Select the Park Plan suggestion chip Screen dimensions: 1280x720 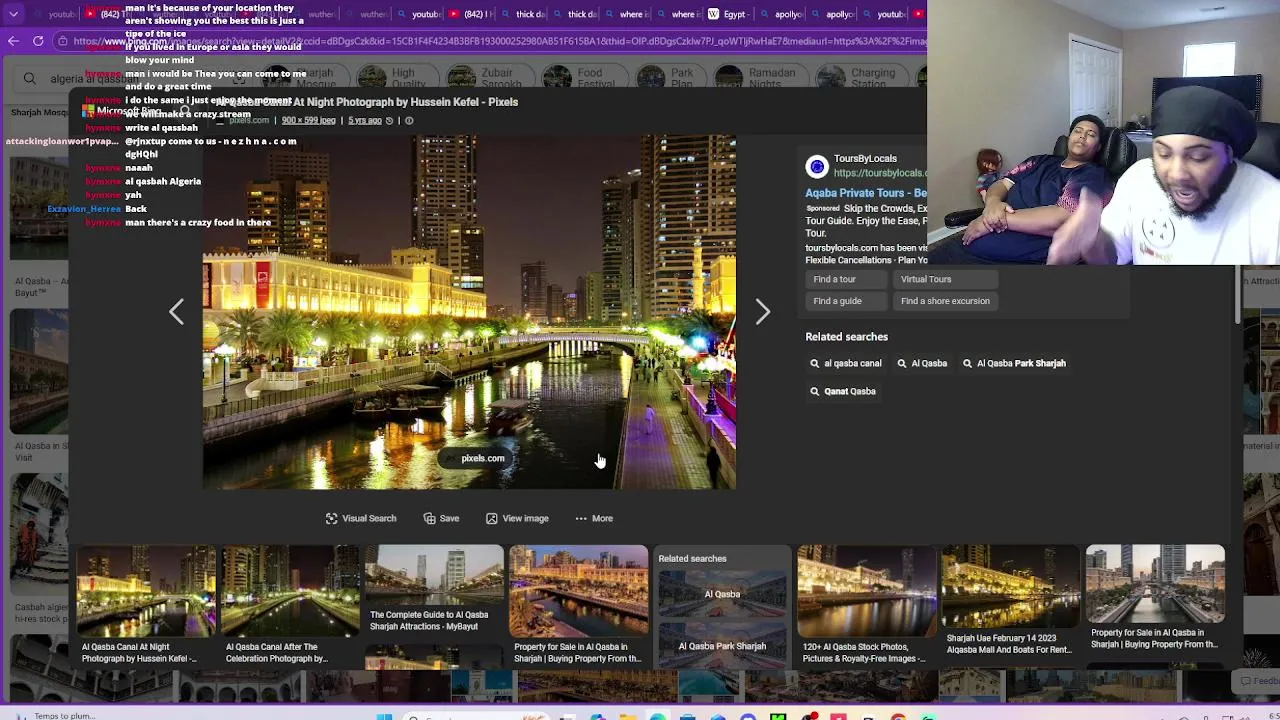coord(669,78)
